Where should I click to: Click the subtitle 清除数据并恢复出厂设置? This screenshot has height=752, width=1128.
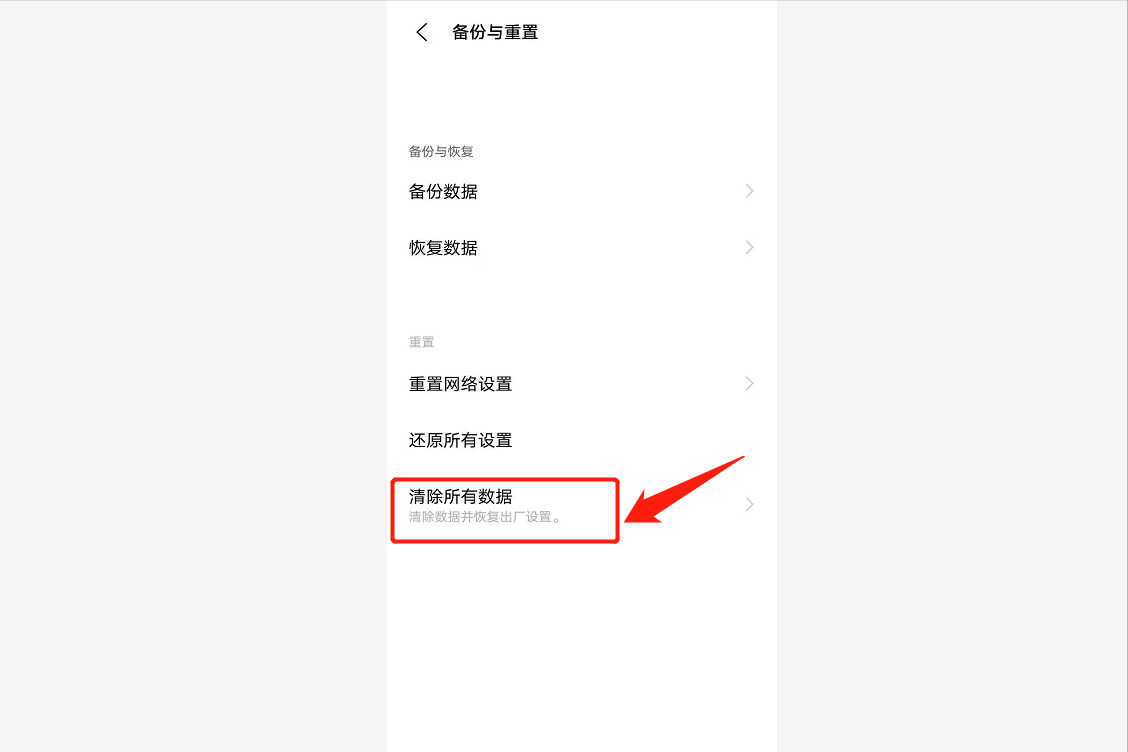coord(484,517)
